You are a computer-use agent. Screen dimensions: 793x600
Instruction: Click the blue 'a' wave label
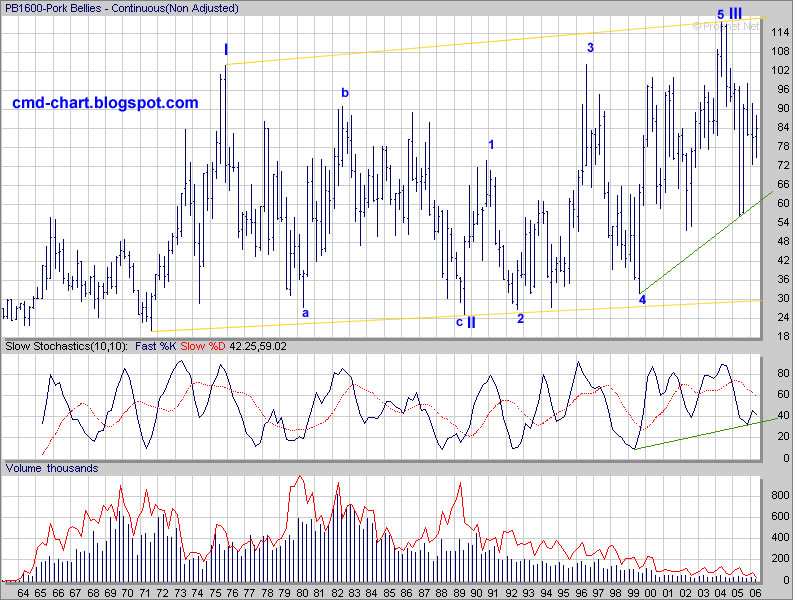click(305, 312)
